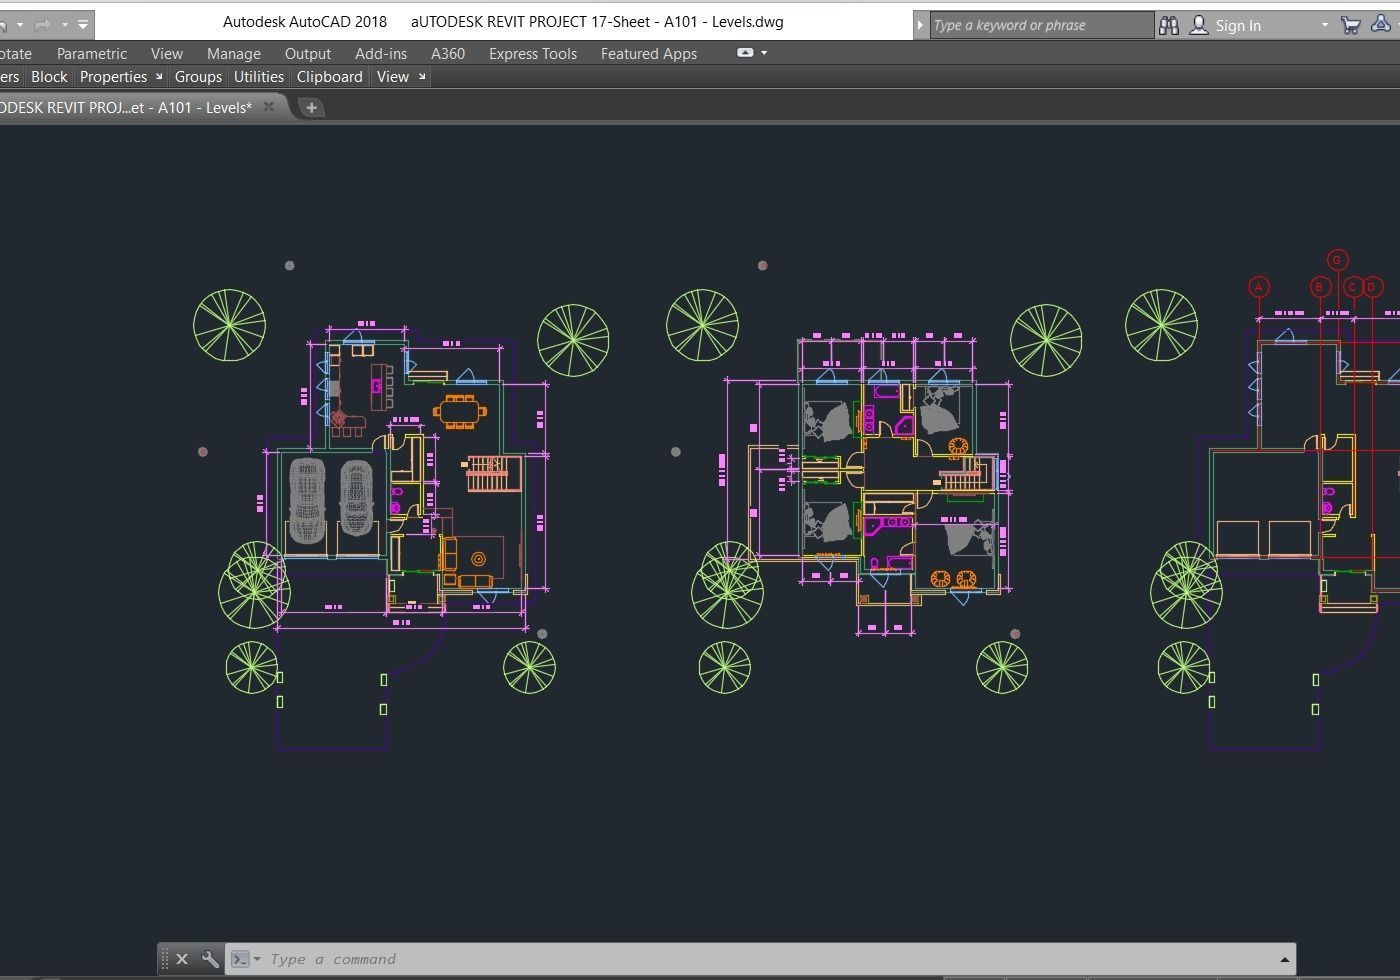Expand the Utilities ribbon panel
Image resolution: width=1400 pixels, height=980 pixels.
coord(259,77)
